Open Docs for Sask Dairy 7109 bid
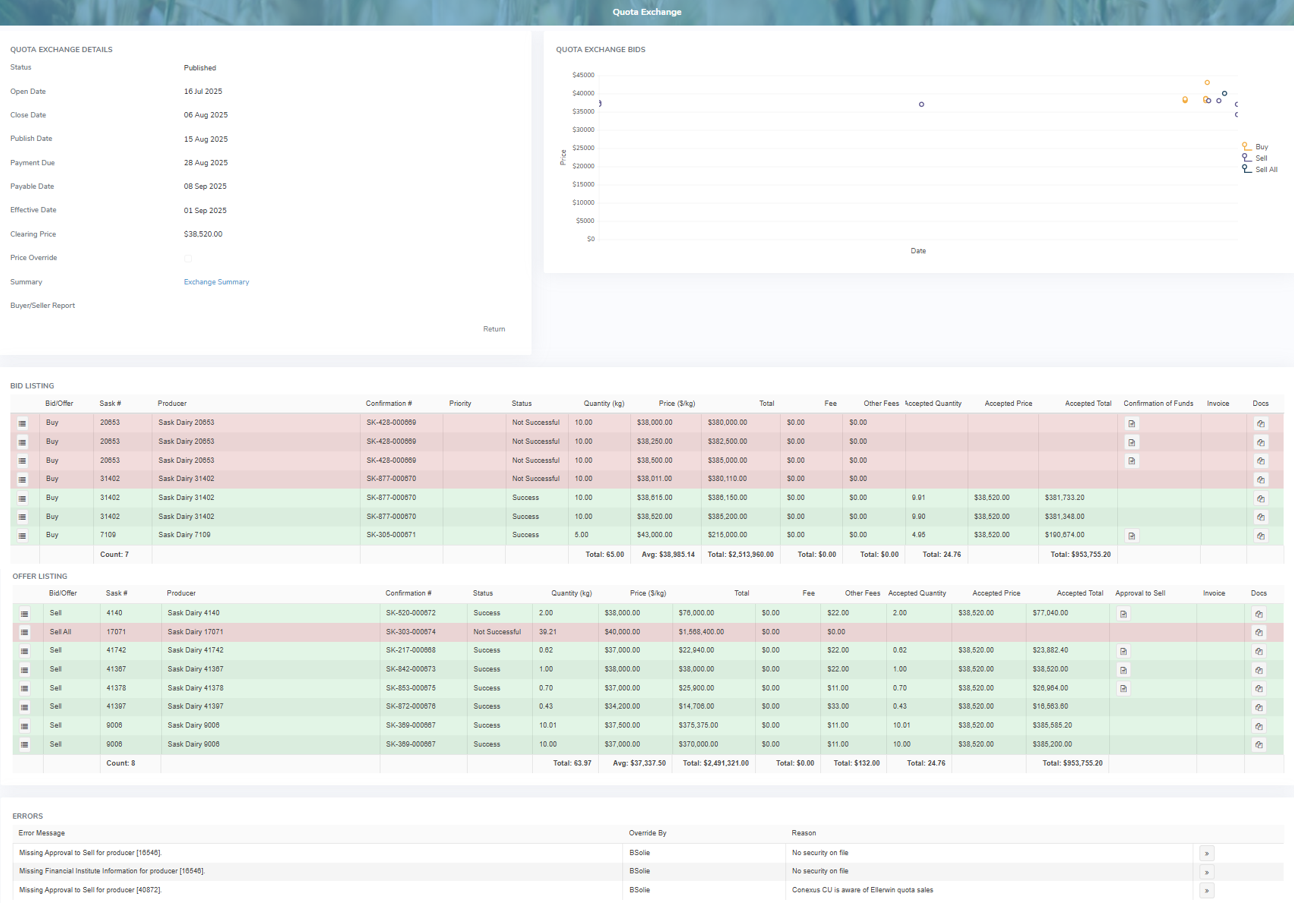1294x904 pixels. pyautogui.click(x=1260, y=536)
